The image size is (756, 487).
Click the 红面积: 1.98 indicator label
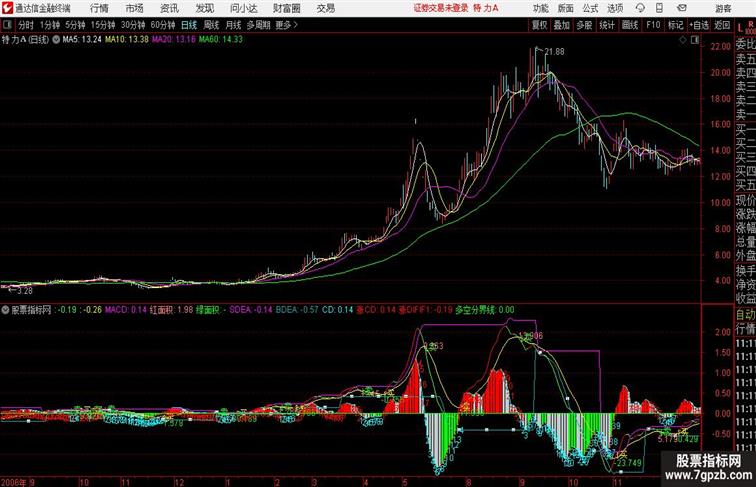point(172,310)
